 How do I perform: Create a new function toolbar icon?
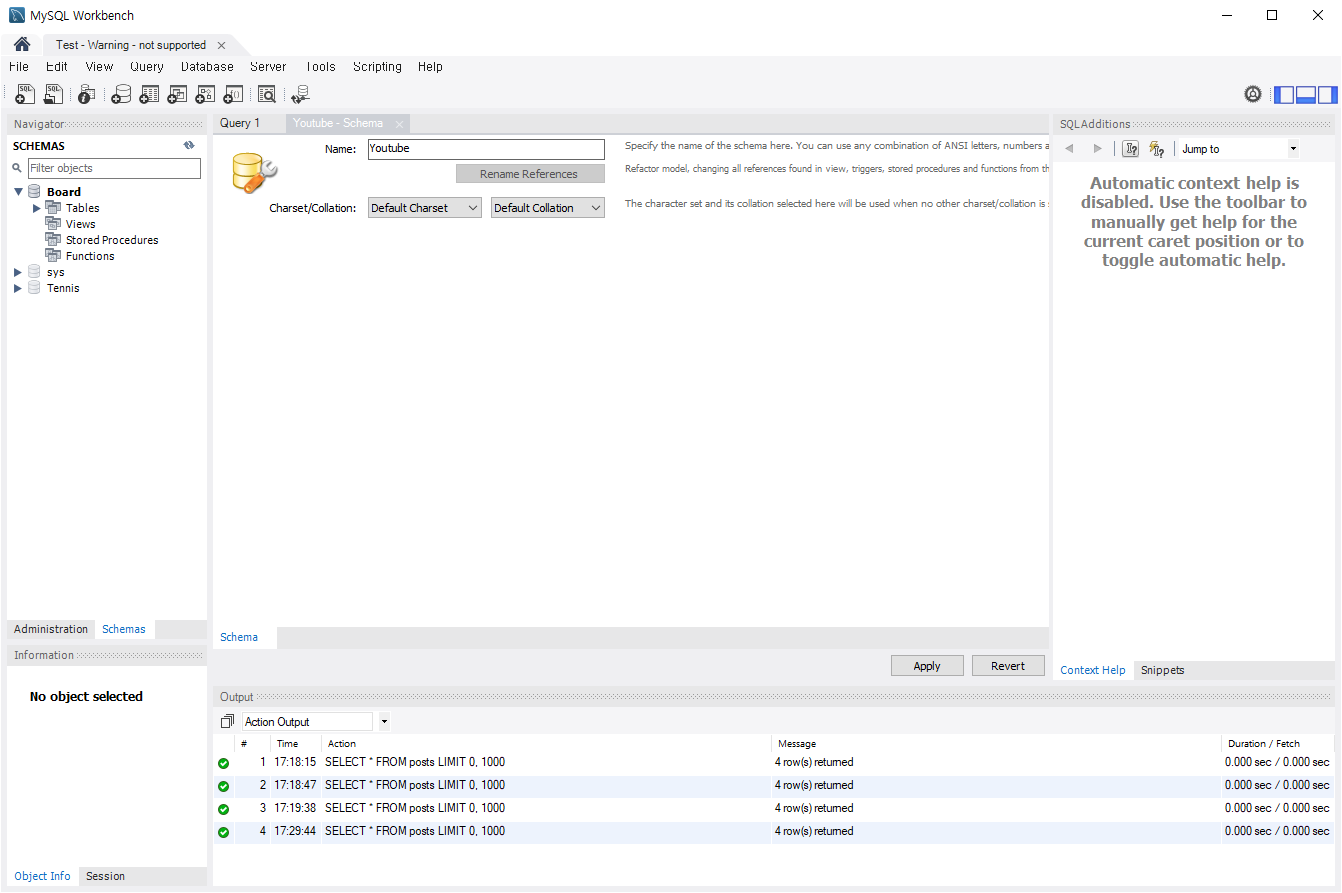[x=233, y=94]
